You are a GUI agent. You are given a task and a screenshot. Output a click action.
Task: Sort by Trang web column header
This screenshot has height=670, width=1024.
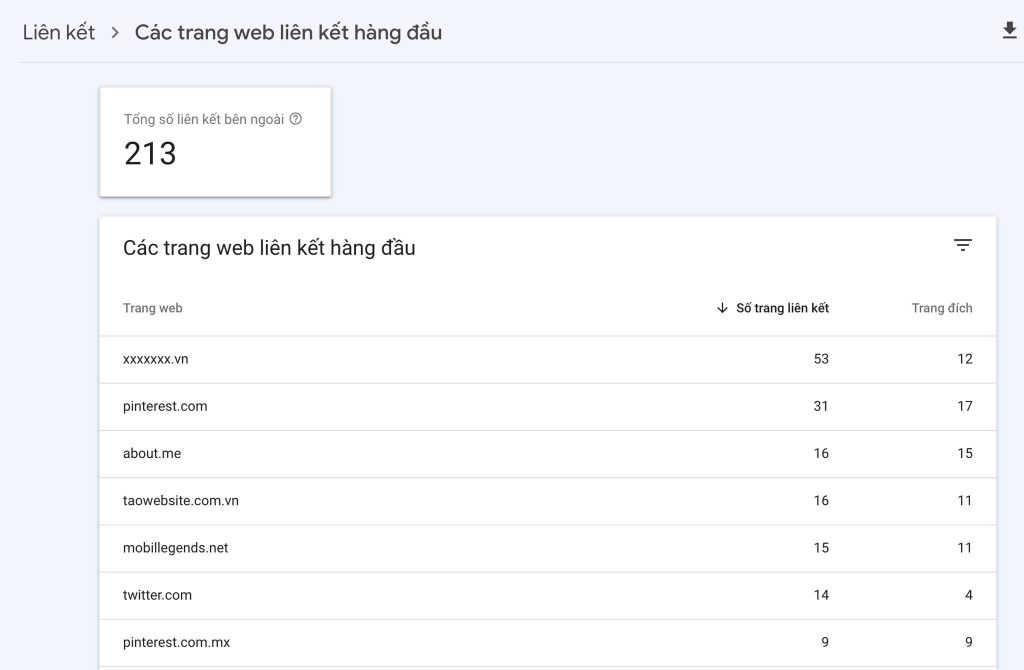coord(152,308)
